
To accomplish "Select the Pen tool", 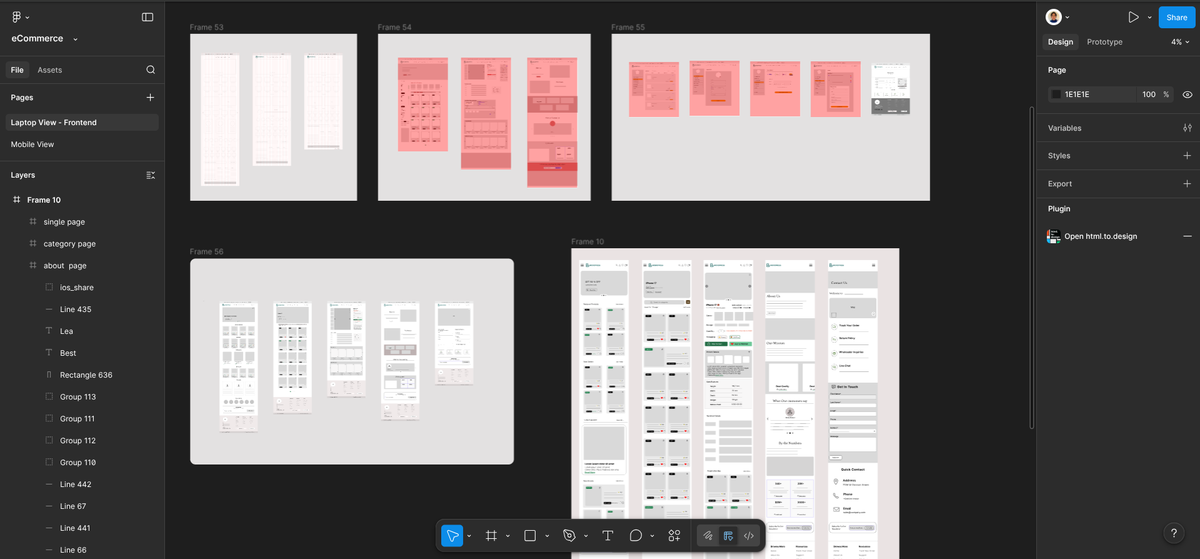I will (569, 536).
